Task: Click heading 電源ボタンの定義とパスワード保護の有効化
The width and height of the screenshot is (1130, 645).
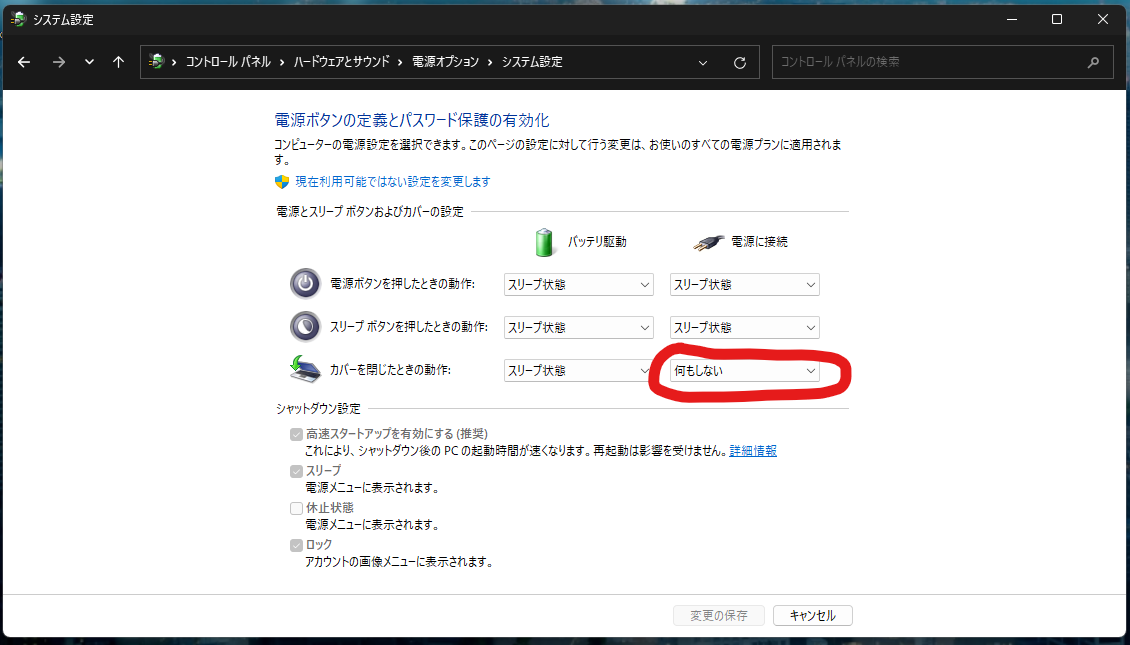Action: click(411, 120)
